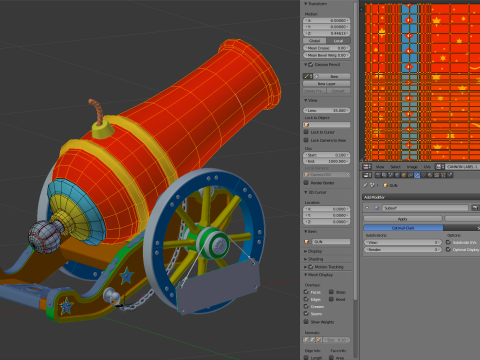Switch to the World properties tab icon
Image resolution: width=480 pixels, height=360 pixels.
coord(397,175)
